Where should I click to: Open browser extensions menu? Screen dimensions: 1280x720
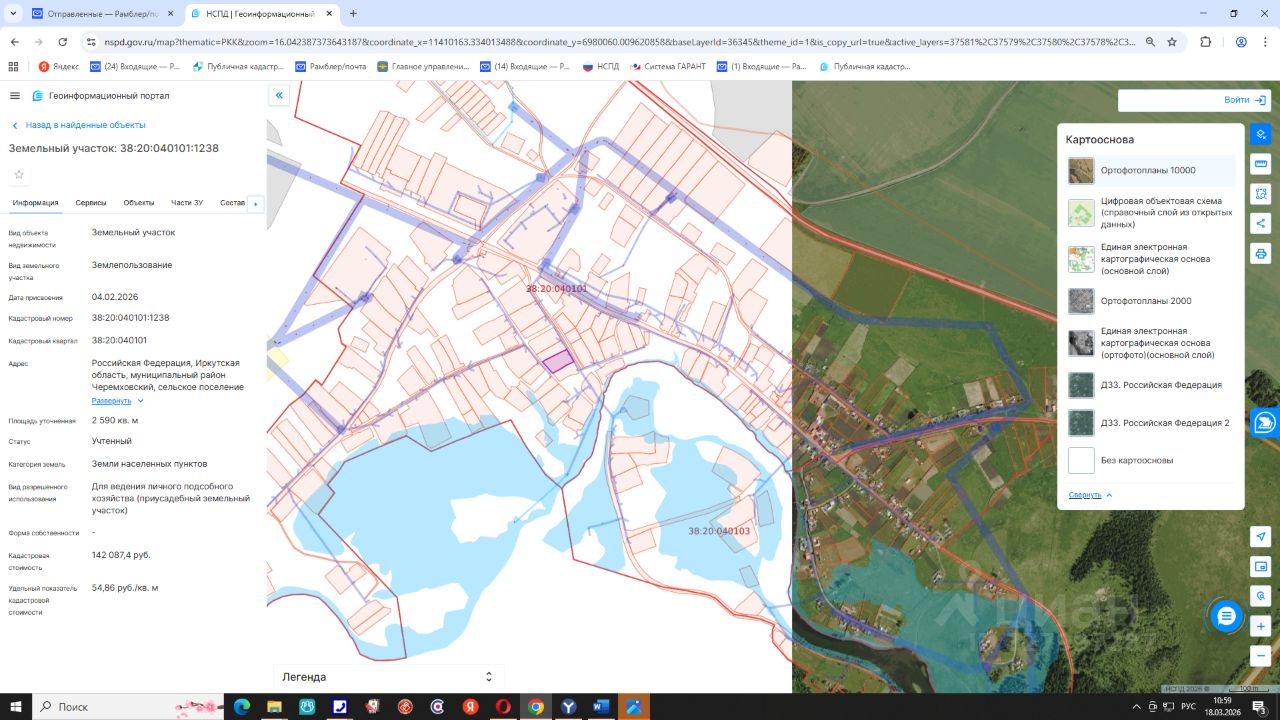pos(1205,42)
